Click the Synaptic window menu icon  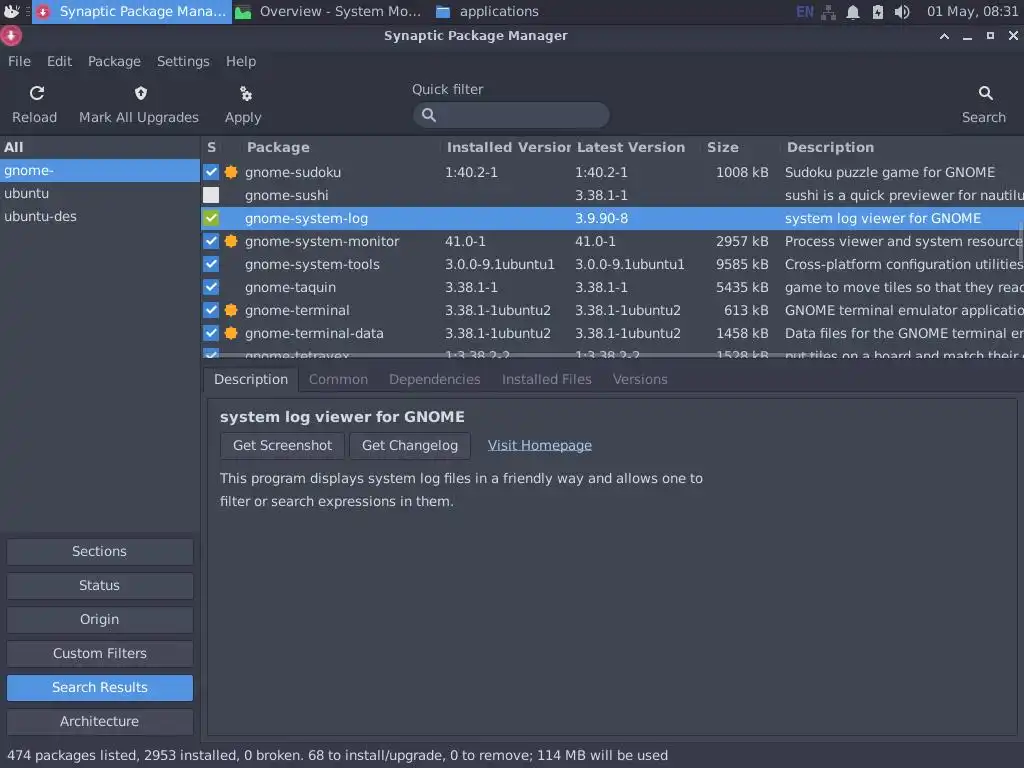click(x=11, y=36)
